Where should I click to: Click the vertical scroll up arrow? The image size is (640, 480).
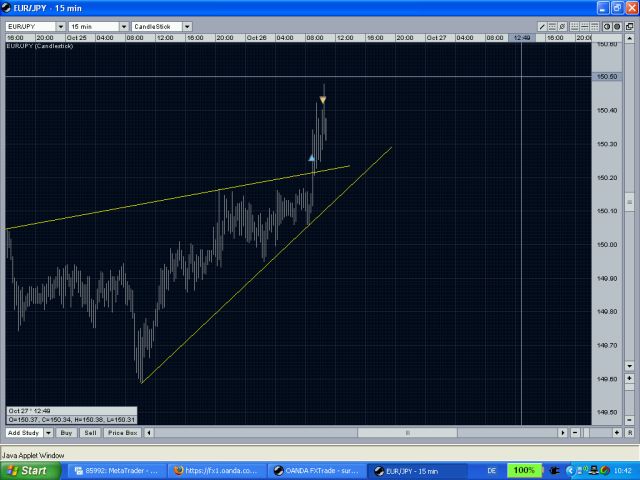[629, 38]
